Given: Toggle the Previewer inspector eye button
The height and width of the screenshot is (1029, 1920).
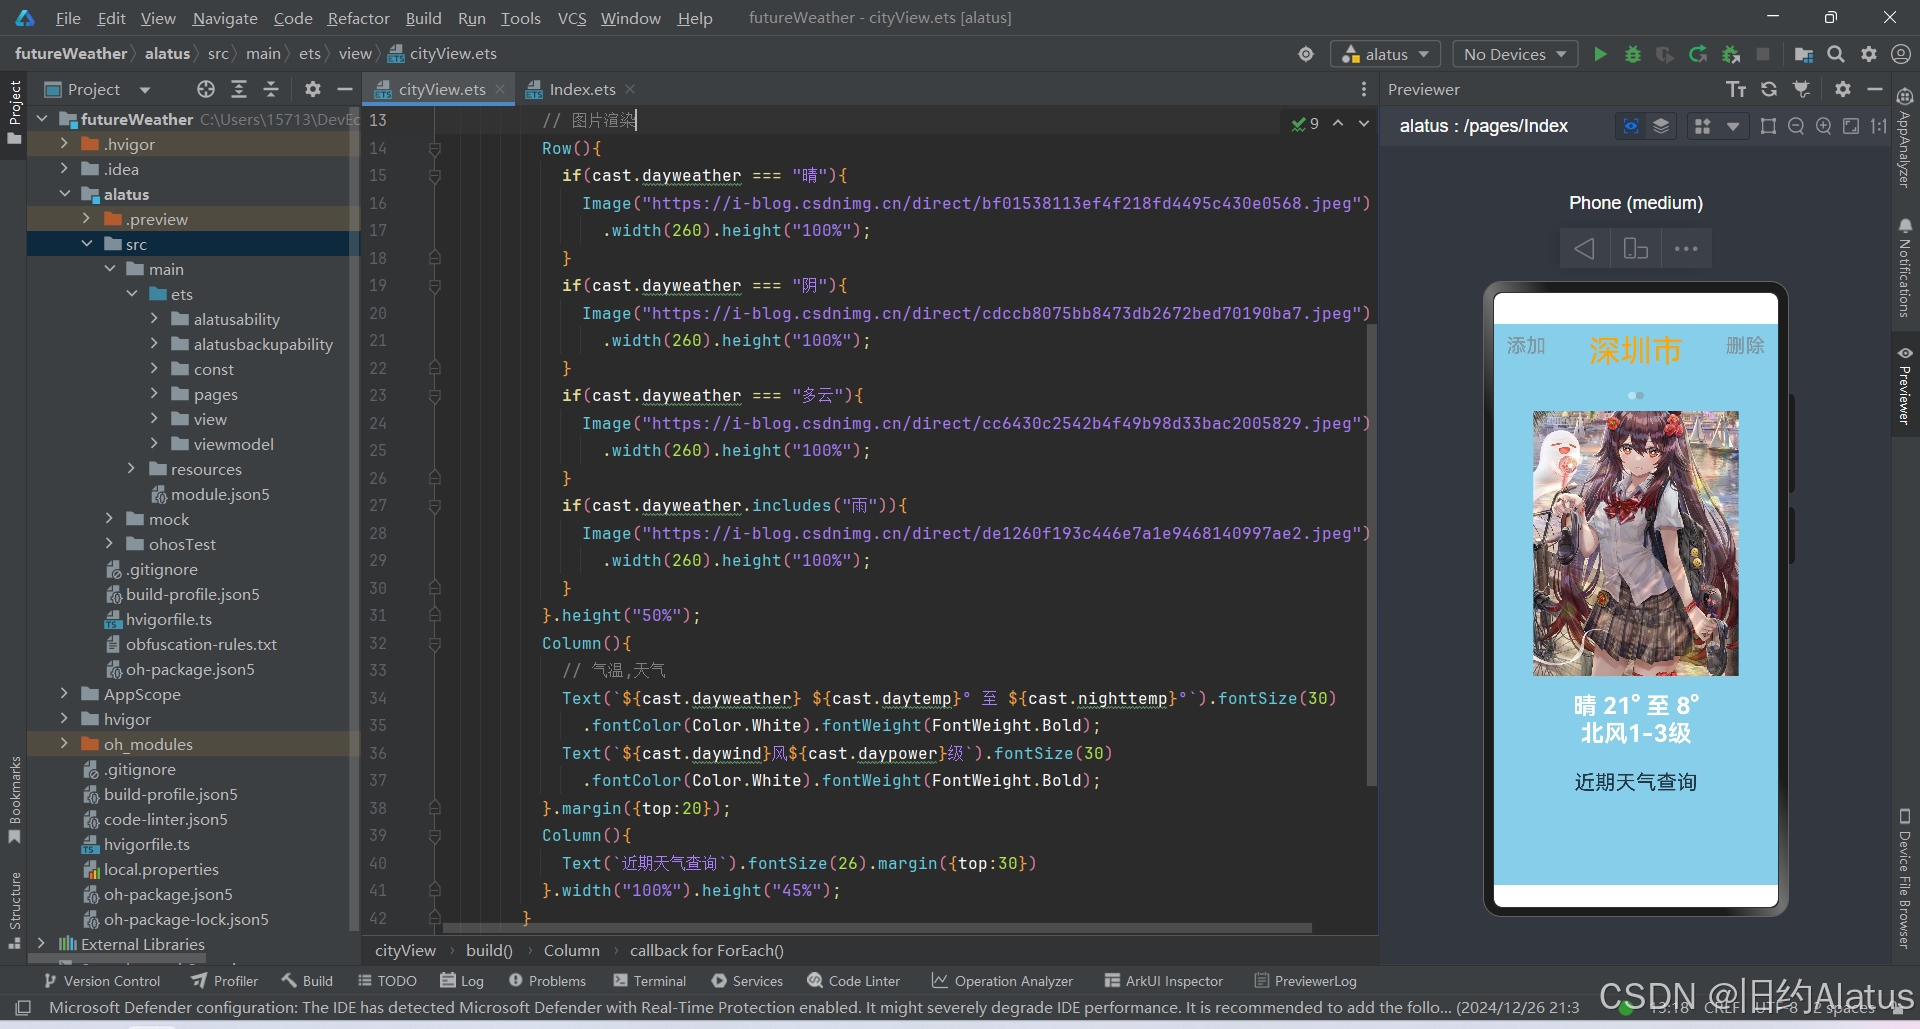Looking at the screenshot, I should 1631,126.
